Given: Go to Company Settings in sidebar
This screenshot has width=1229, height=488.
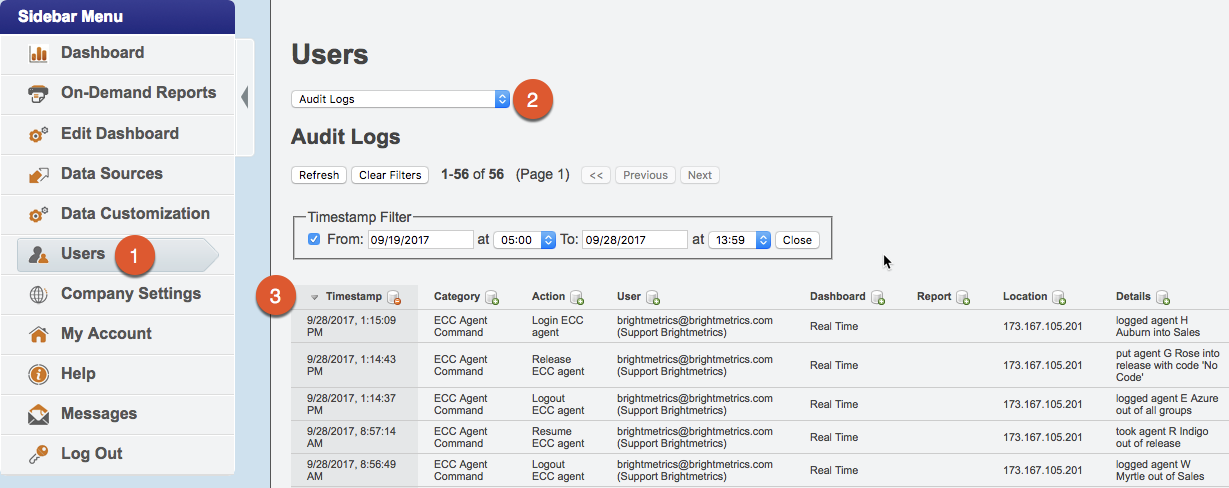Looking at the screenshot, I should click(130, 294).
